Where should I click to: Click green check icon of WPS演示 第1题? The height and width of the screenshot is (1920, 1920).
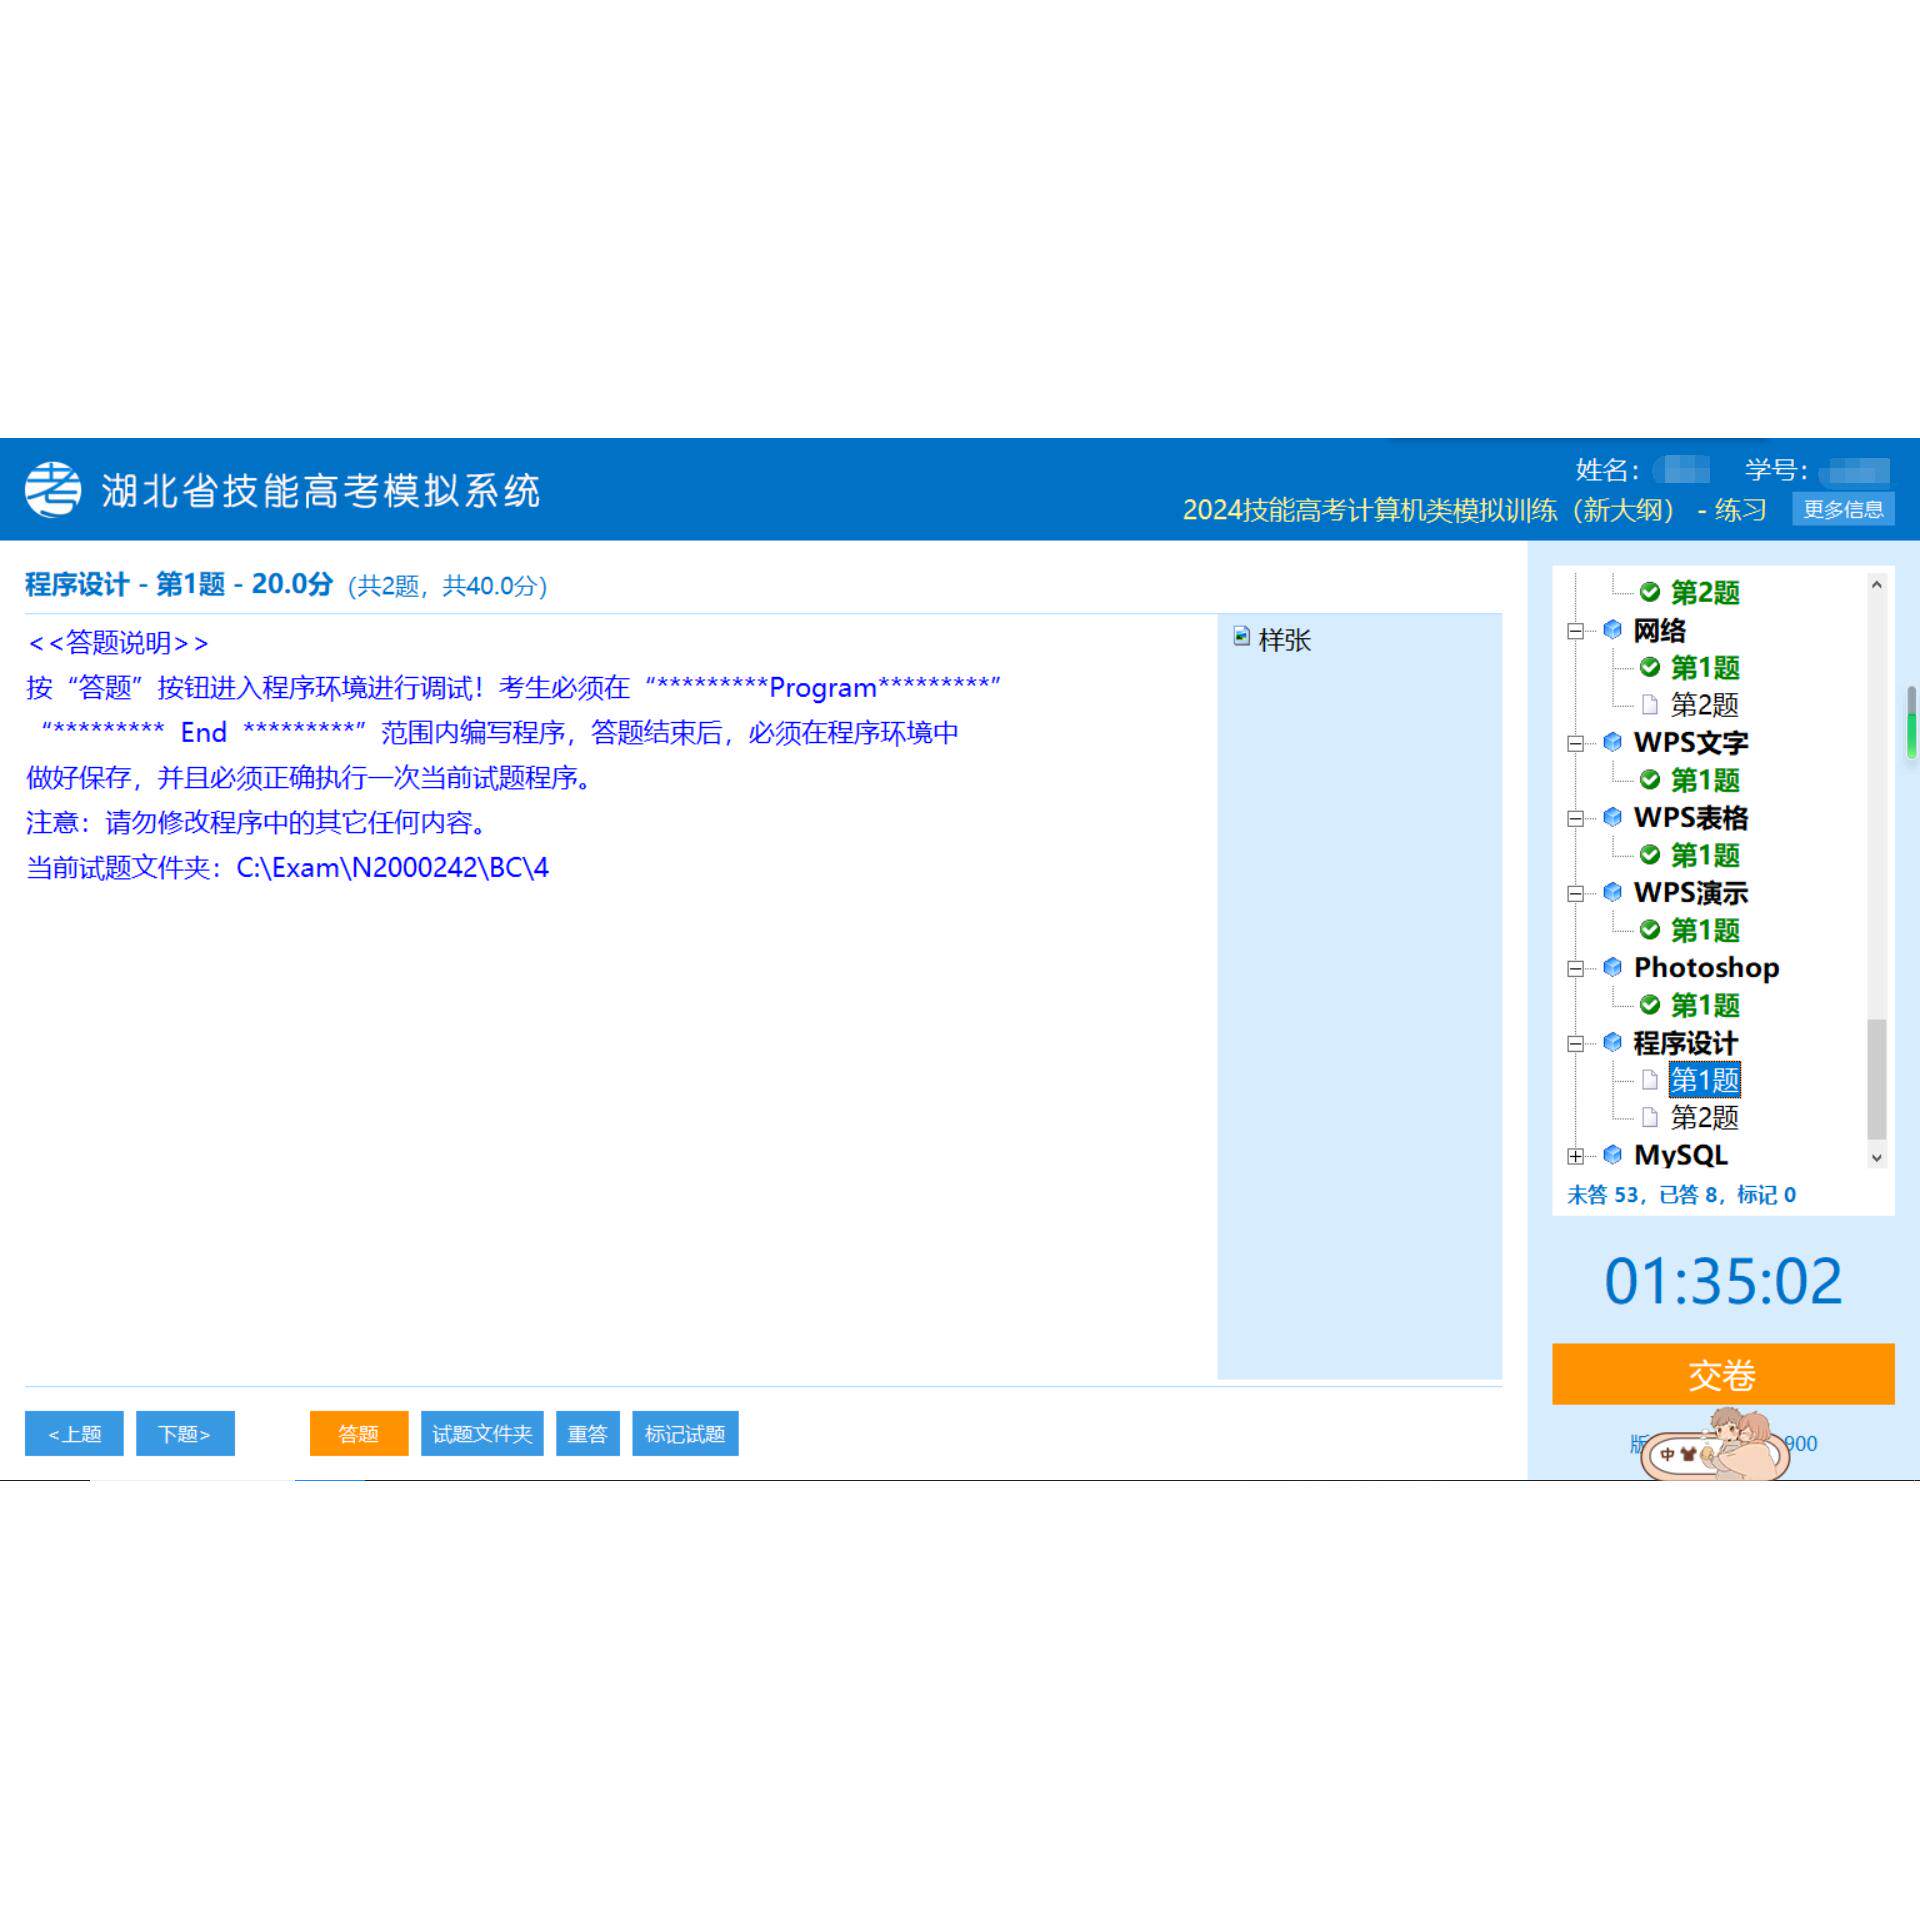(x=1650, y=930)
